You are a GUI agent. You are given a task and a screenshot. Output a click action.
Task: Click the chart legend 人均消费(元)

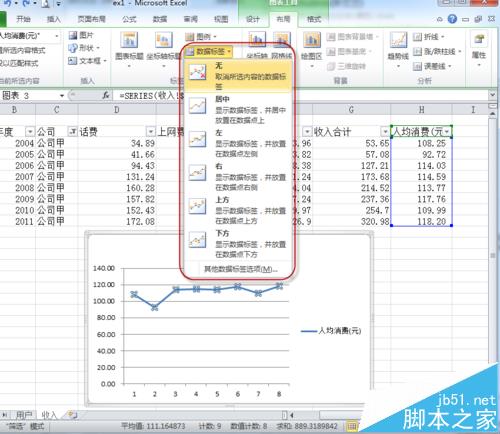(331, 331)
